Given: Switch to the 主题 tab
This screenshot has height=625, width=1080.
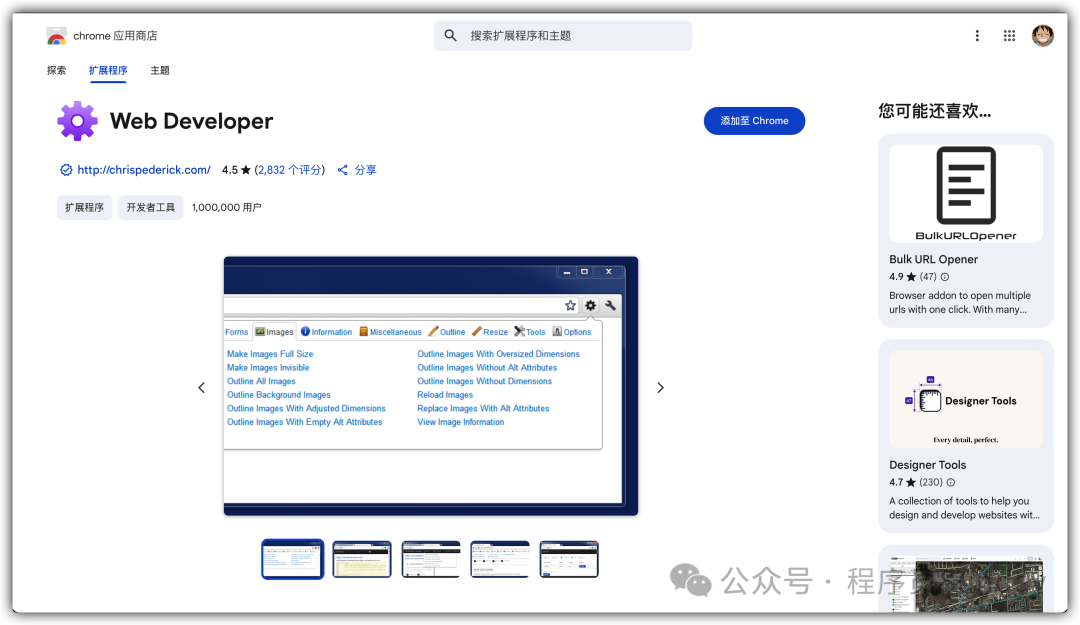Looking at the screenshot, I should pos(160,71).
